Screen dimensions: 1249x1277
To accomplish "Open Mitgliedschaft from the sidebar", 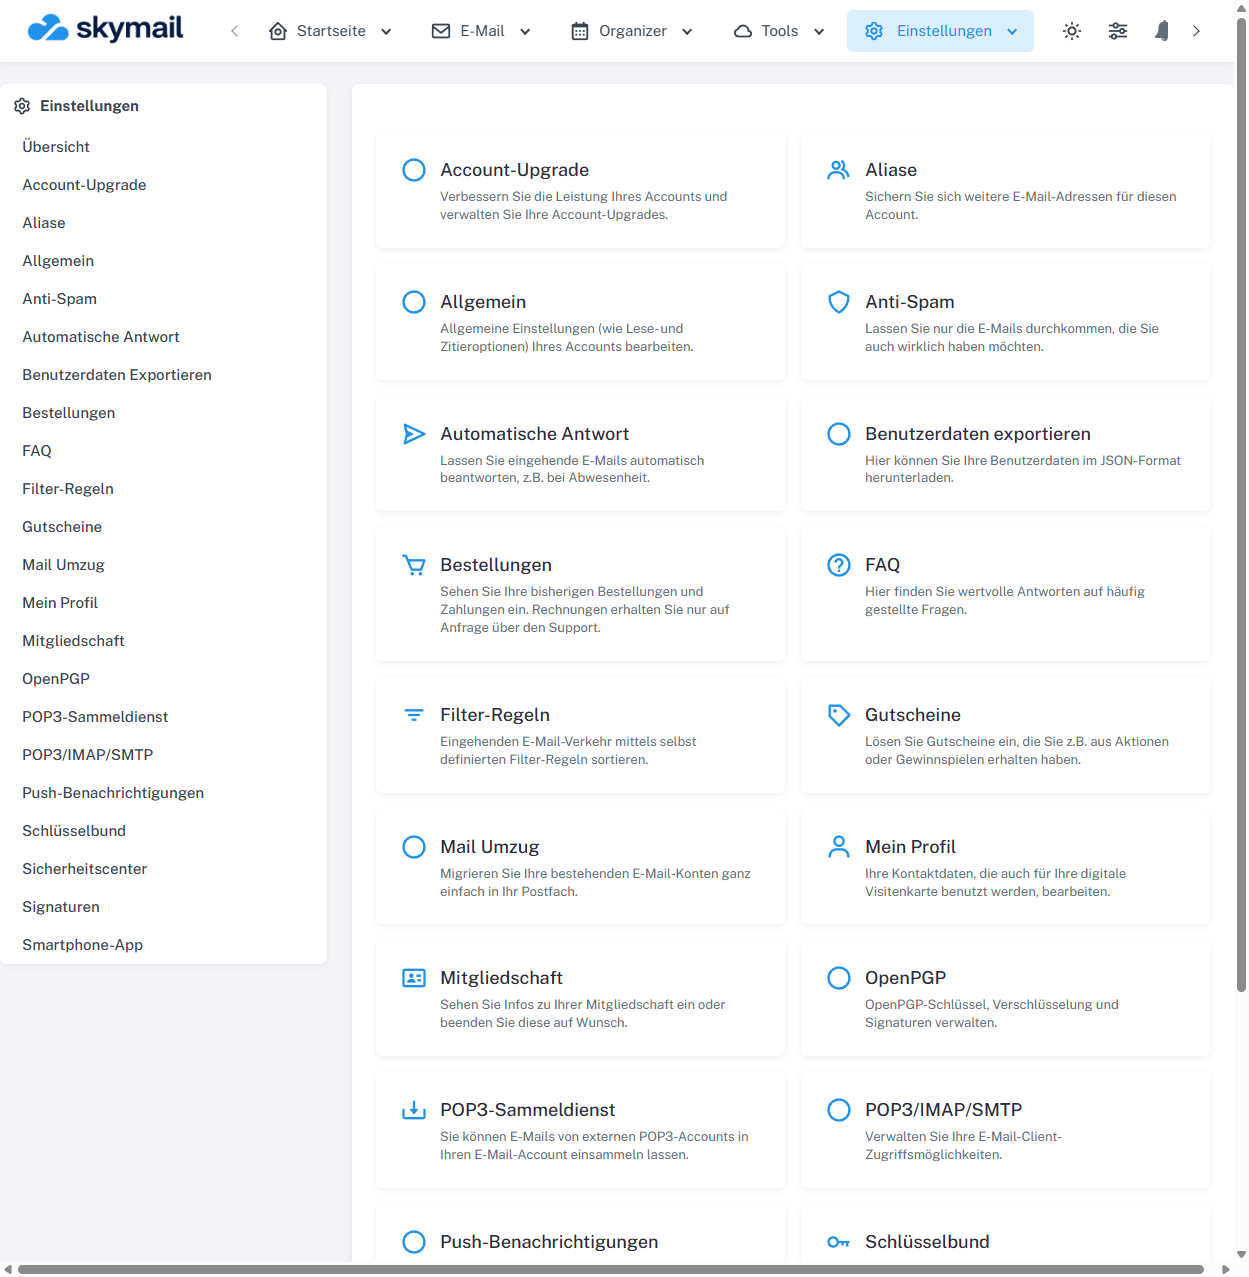I will [x=74, y=641].
